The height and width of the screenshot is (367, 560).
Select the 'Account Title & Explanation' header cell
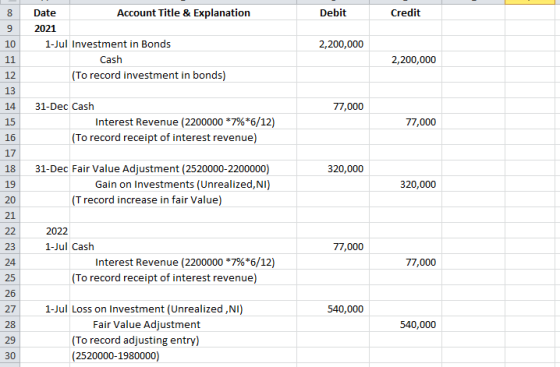[183, 13]
